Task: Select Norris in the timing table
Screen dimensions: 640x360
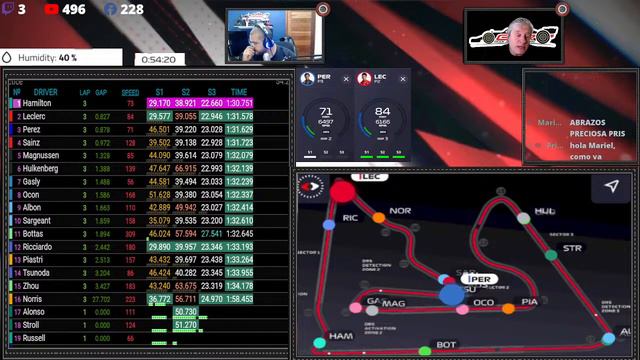Action: pos(32,299)
